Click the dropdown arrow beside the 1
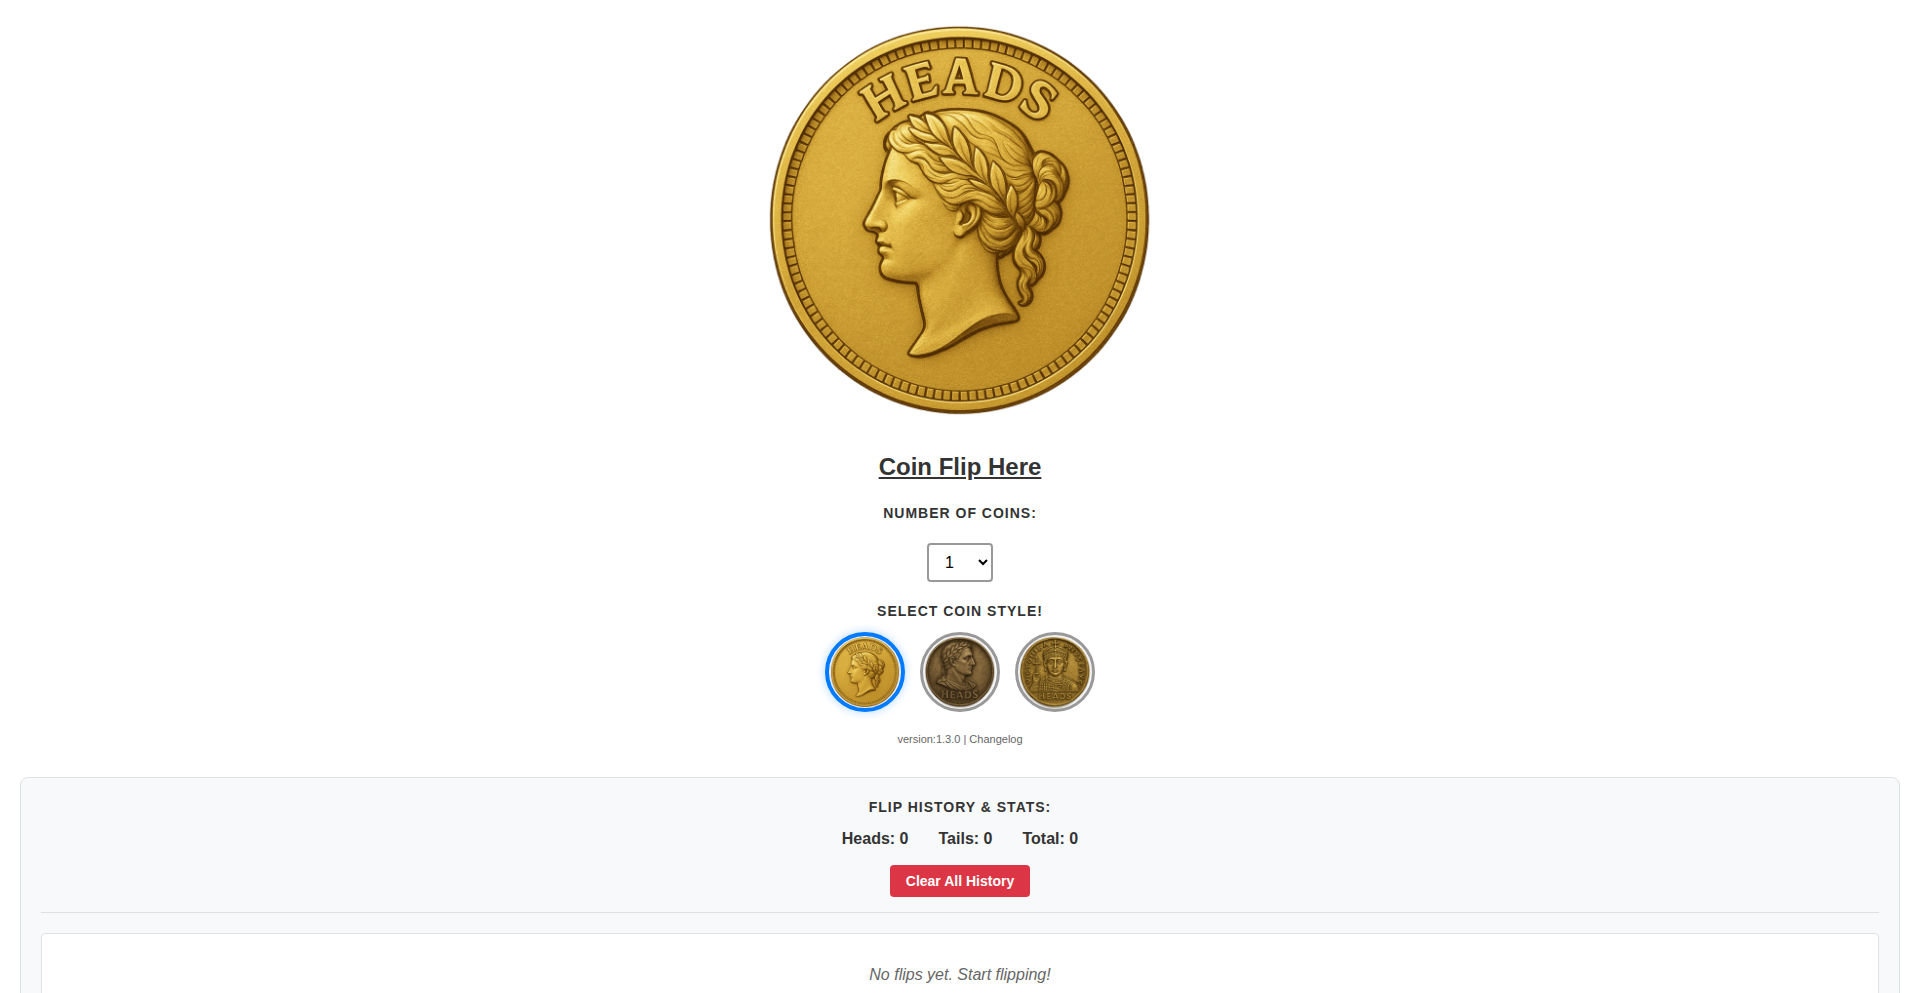The width and height of the screenshot is (1920, 993). [982, 562]
